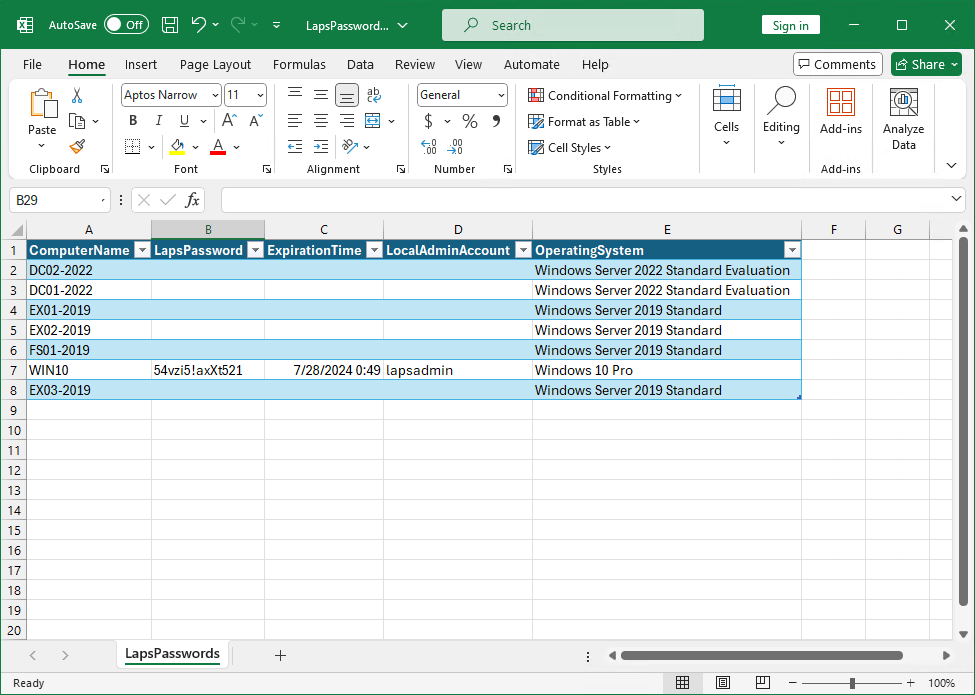Open the Comments pane button
The height and width of the screenshot is (695, 975).
click(837, 64)
